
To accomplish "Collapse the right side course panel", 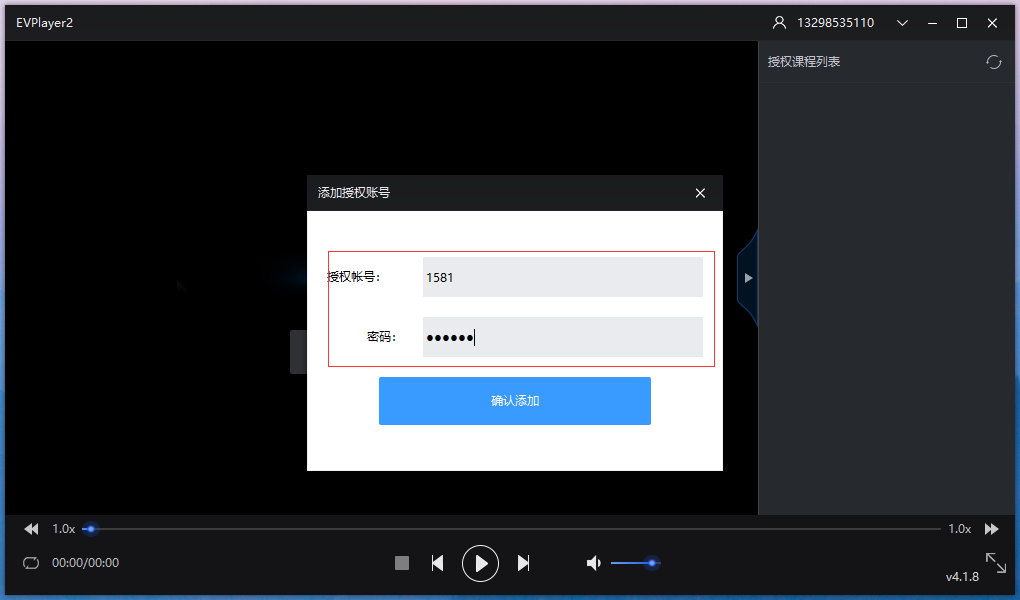I will pyautogui.click(x=748, y=278).
